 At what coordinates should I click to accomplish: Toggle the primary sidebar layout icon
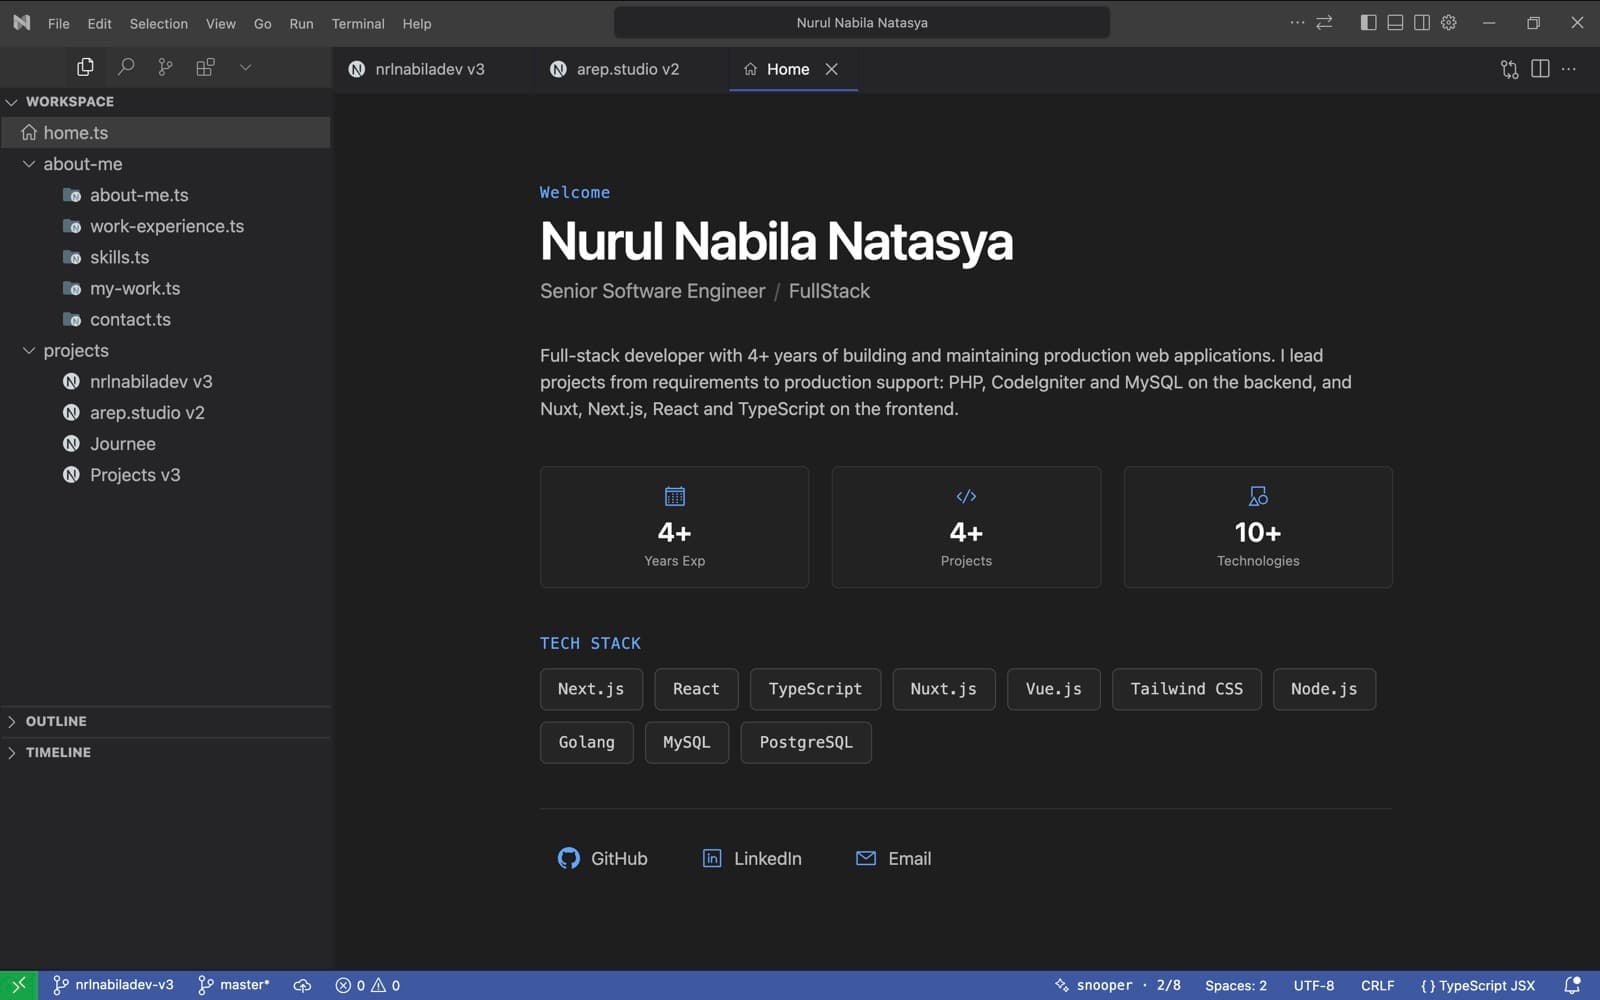(1368, 22)
